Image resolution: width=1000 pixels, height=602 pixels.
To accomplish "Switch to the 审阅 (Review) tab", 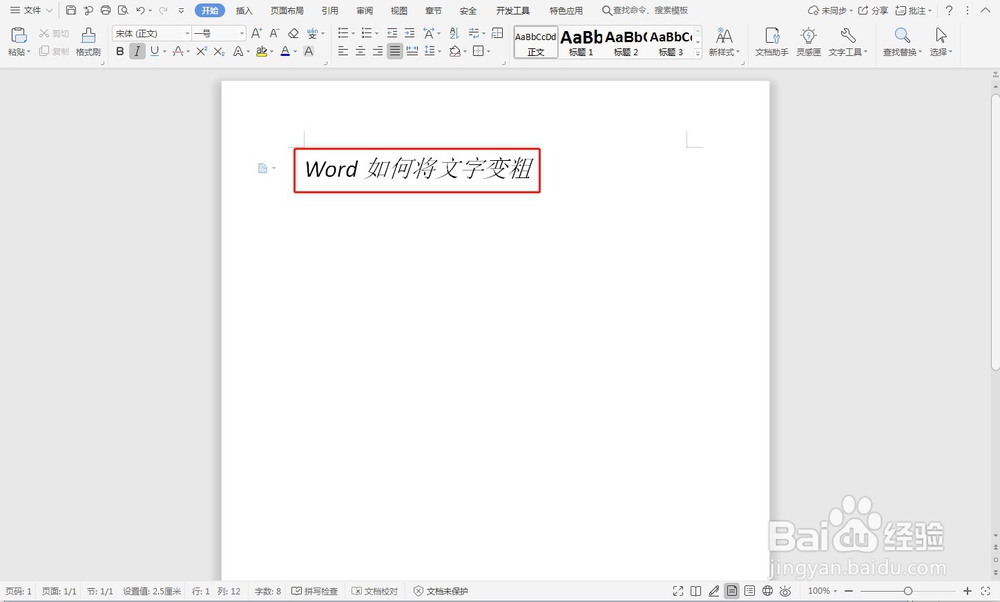I will coord(365,10).
